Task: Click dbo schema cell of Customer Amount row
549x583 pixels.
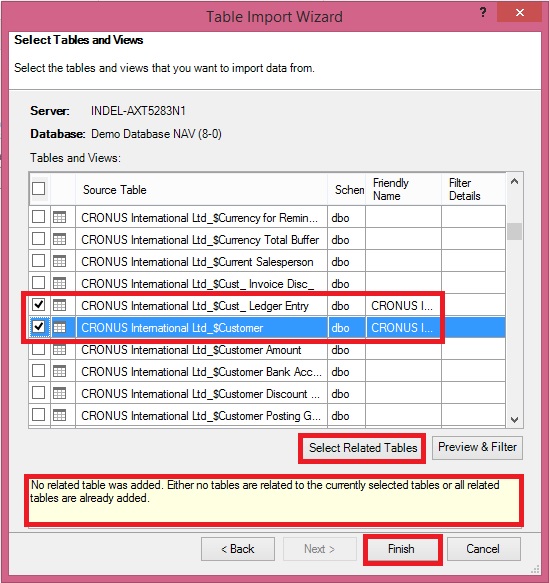Action: point(346,350)
